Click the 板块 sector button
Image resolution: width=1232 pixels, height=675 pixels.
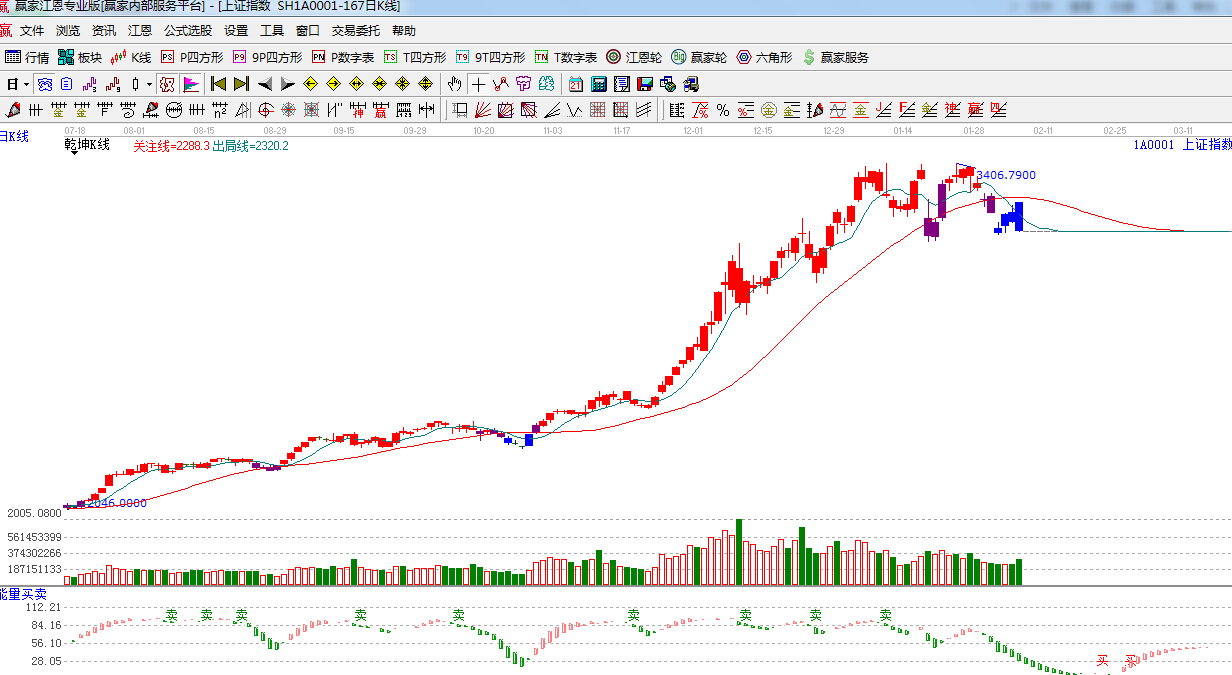pyautogui.click(x=80, y=58)
